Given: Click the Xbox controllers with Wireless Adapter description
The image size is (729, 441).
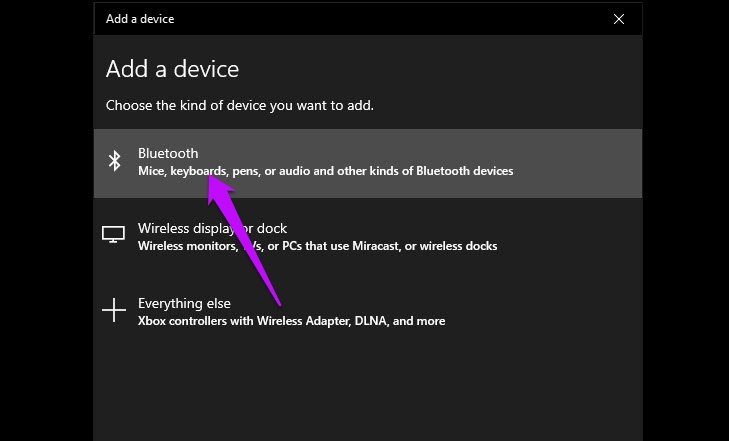Looking at the screenshot, I should (292, 321).
